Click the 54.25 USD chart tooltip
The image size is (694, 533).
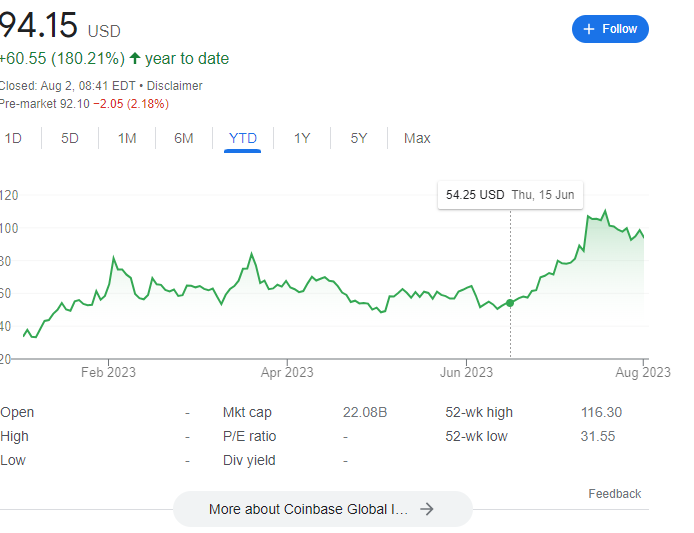(510, 195)
